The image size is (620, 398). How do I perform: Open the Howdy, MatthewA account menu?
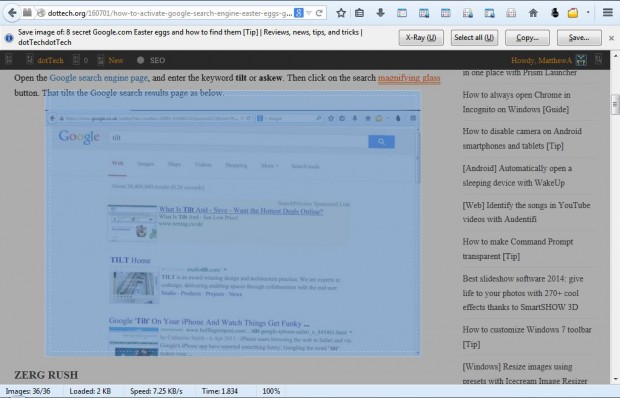tap(541, 60)
